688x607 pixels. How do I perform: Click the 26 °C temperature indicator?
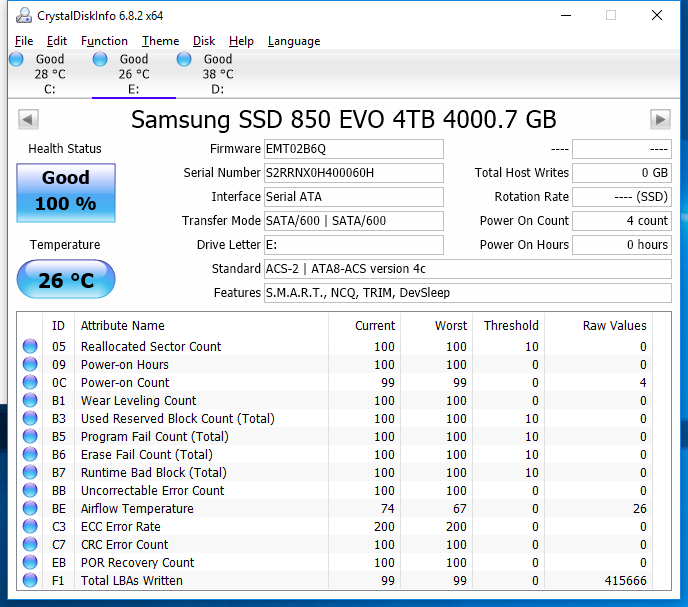pyautogui.click(x=66, y=280)
